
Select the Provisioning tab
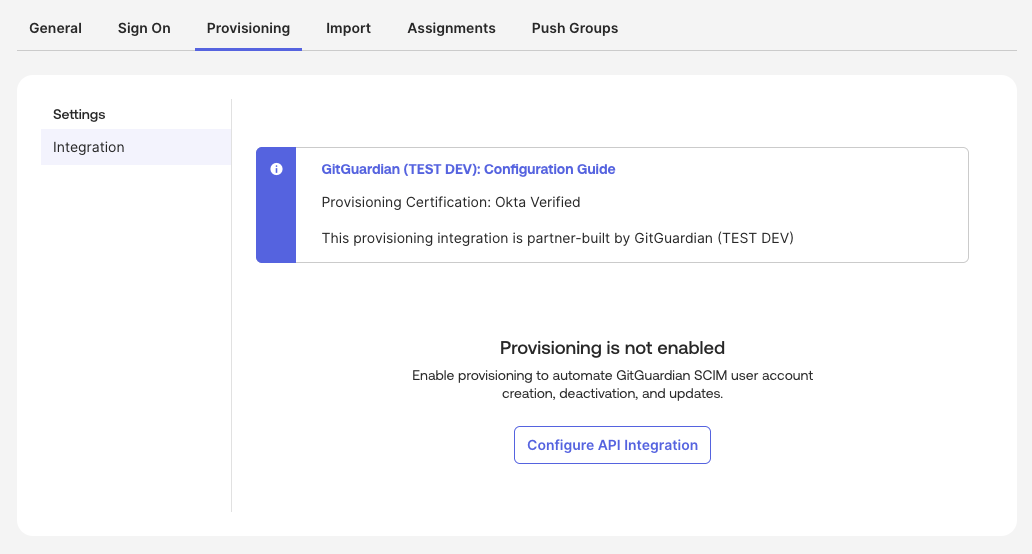[x=248, y=28]
